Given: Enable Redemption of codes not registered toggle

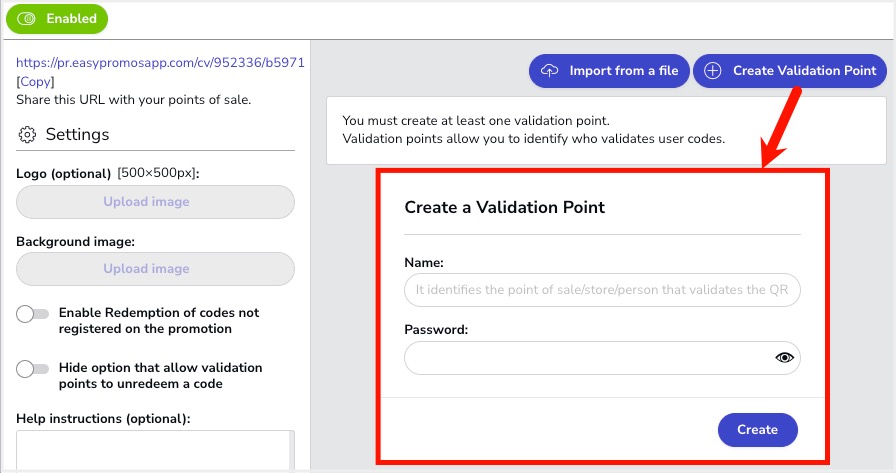Looking at the screenshot, I should coord(33,314).
